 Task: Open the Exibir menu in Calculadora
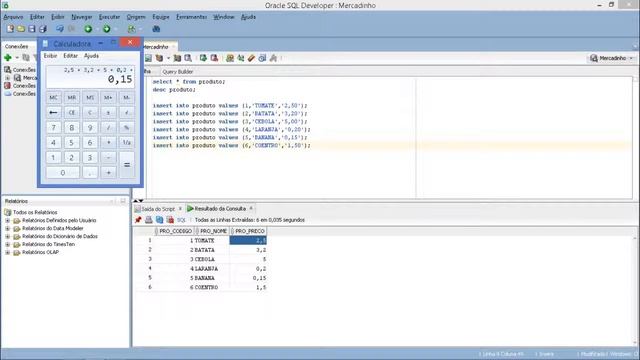pyautogui.click(x=50, y=56)
